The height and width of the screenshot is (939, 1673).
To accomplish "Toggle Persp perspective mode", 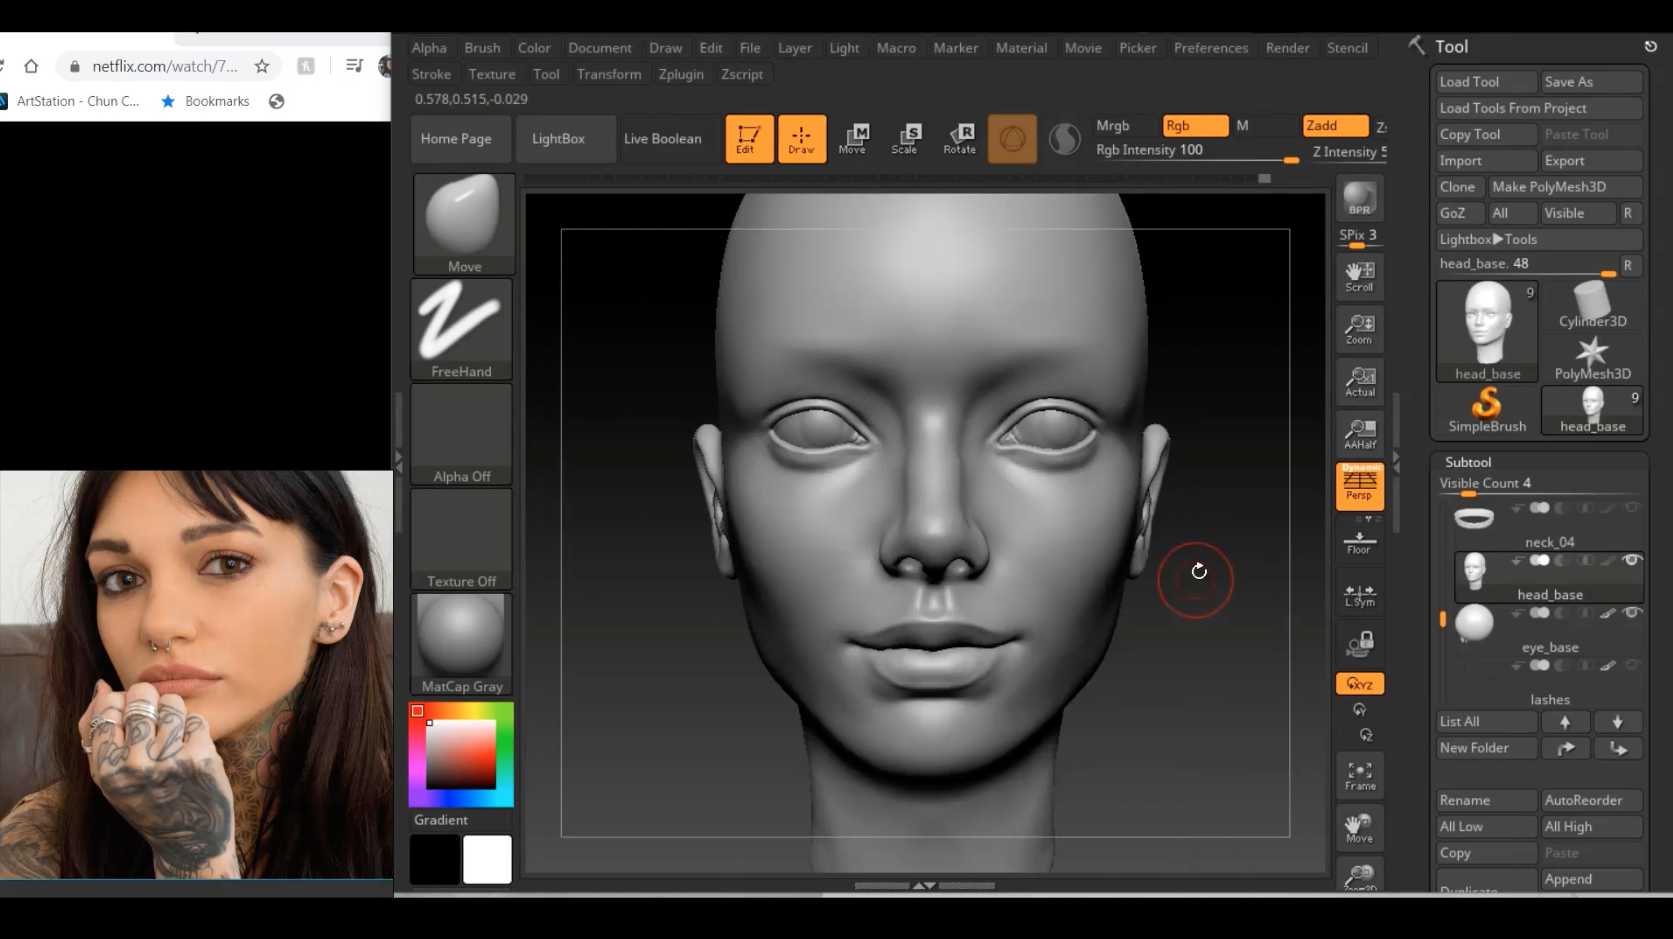I will (x=1359, y=485).
